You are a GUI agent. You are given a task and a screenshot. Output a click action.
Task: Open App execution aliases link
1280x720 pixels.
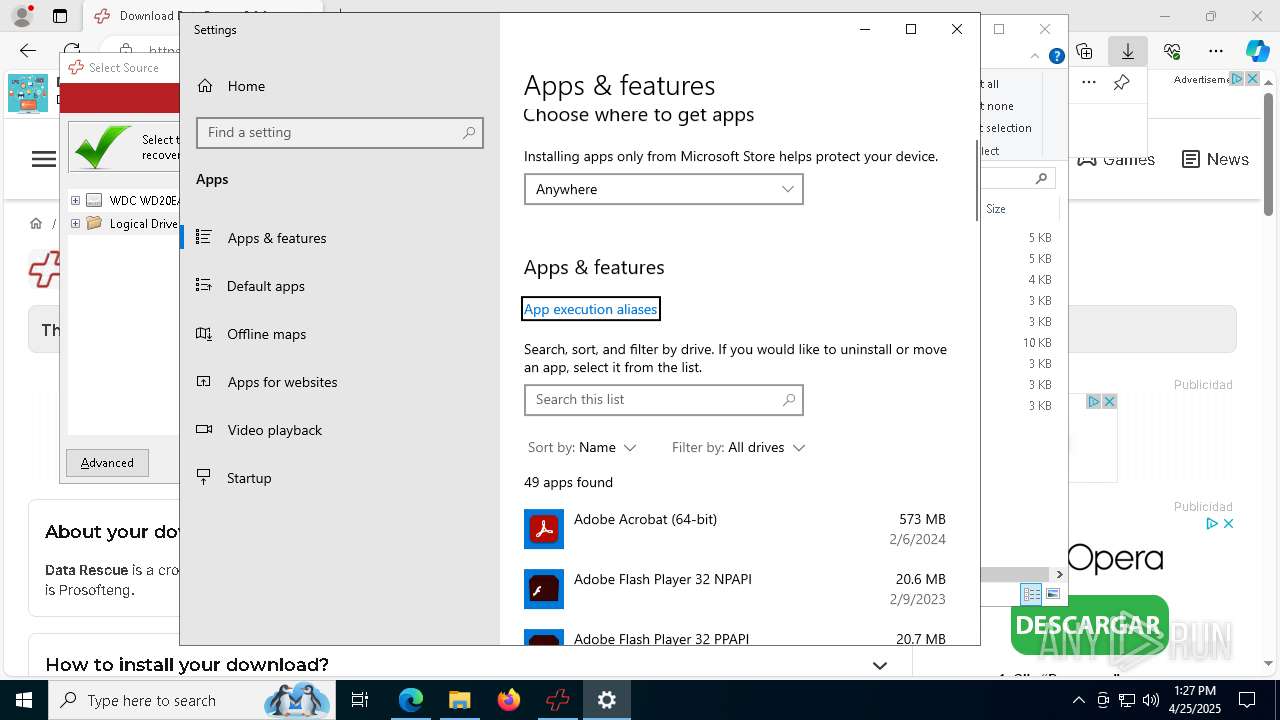coord(591,309)
